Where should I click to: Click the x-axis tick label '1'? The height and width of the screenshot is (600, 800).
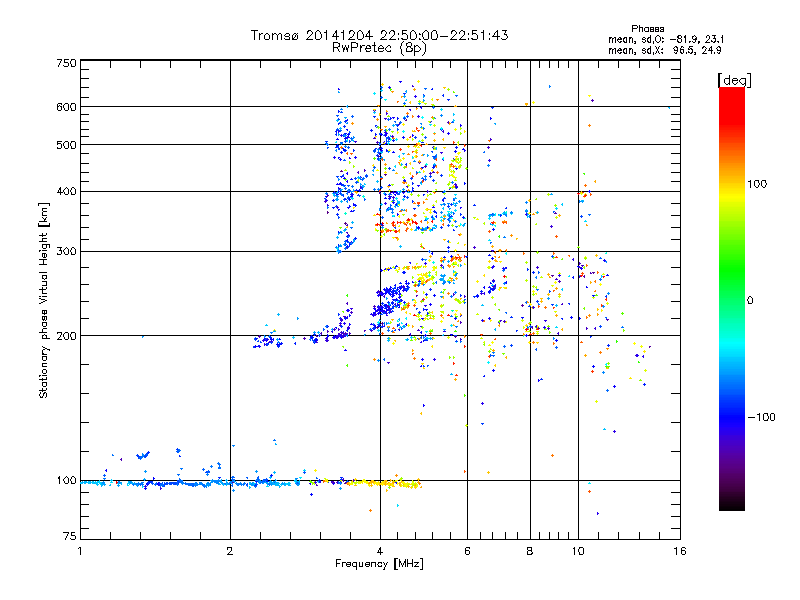point(80,551)
